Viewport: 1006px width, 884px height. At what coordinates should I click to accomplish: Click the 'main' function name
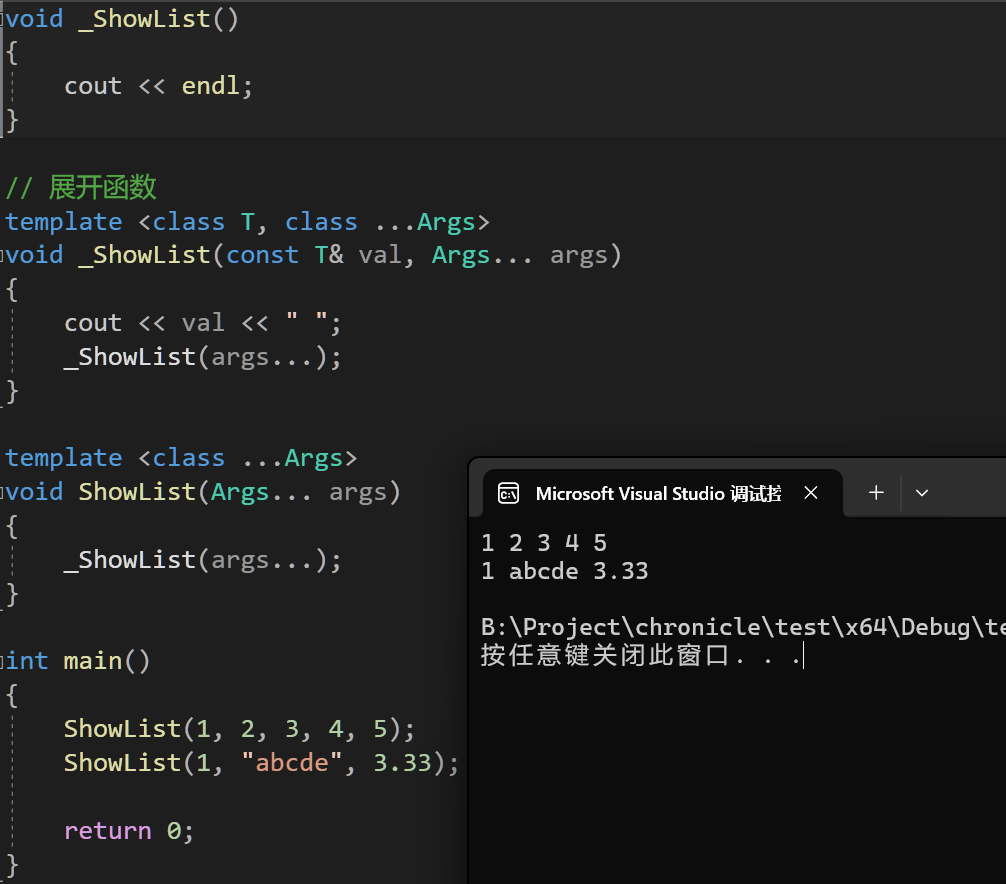[93, 661]
